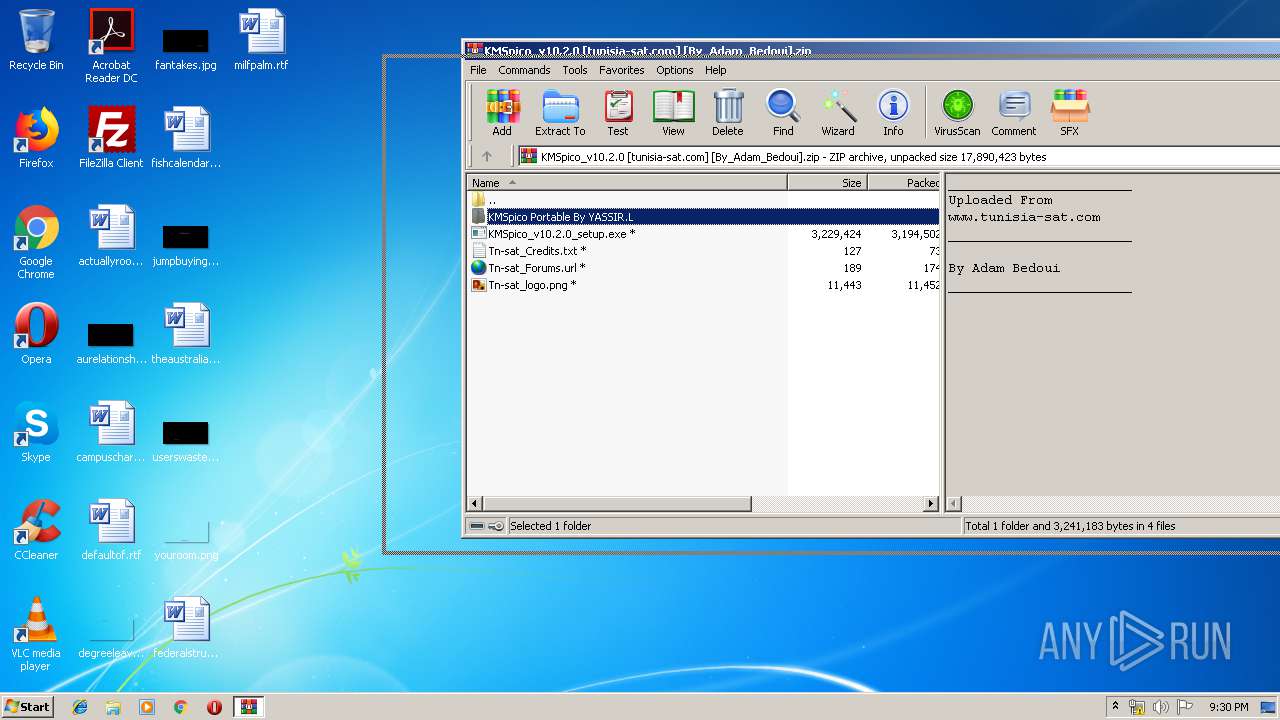Open CCleaner desktop shortcut

pos(36,530)
